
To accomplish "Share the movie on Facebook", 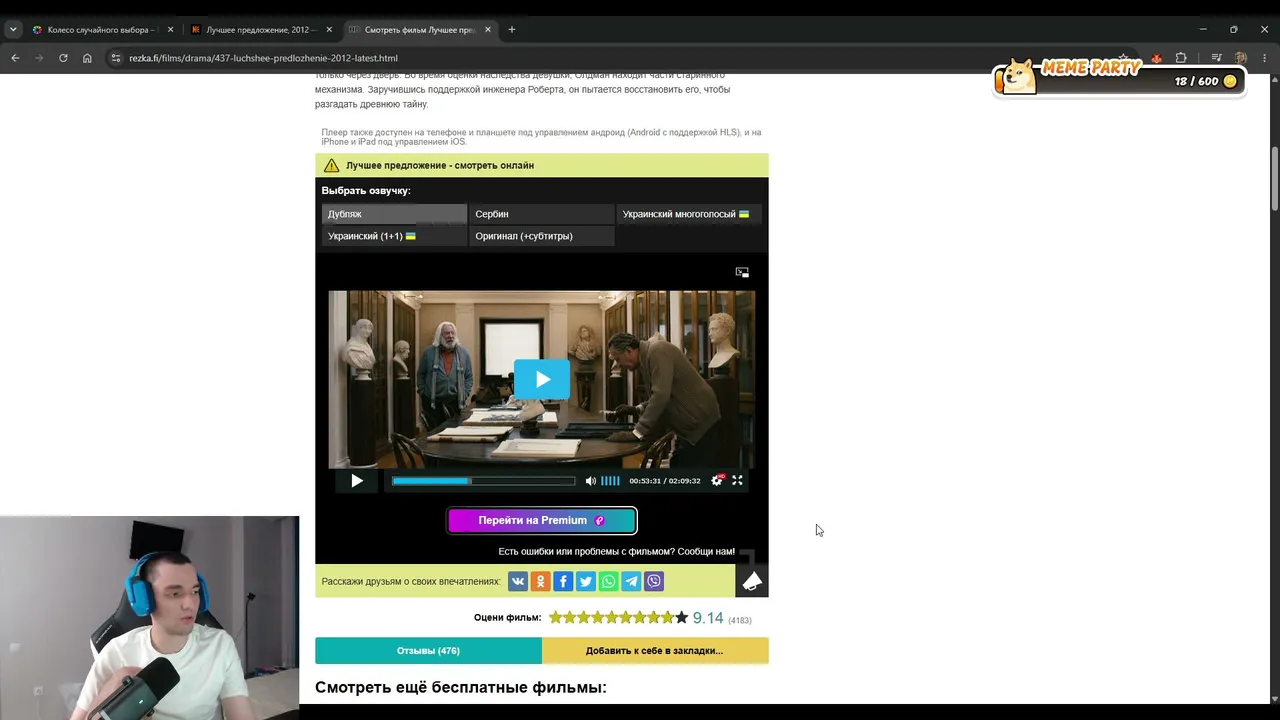I will [563, 581].
